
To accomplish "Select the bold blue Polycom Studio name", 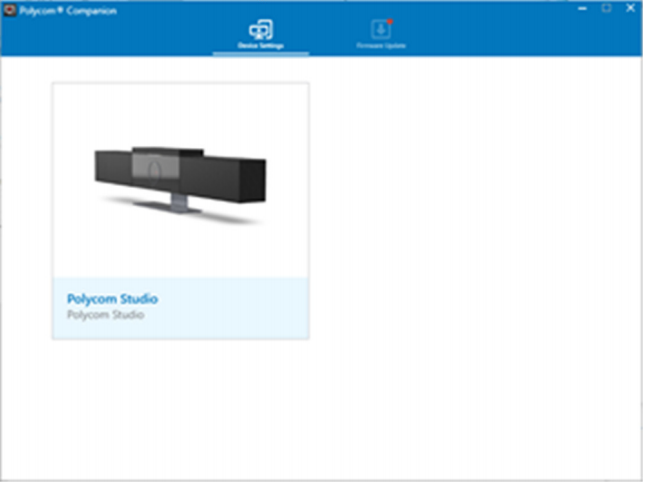I will (x=112, y=299).
